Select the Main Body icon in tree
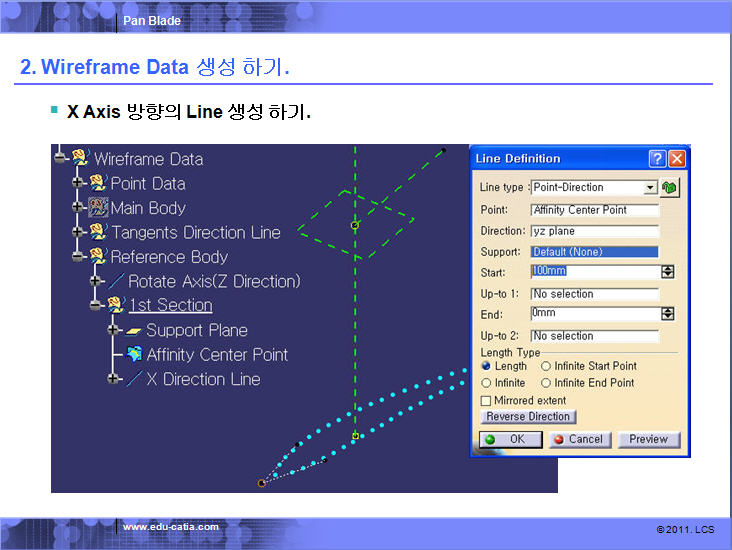 click(98, 208)
